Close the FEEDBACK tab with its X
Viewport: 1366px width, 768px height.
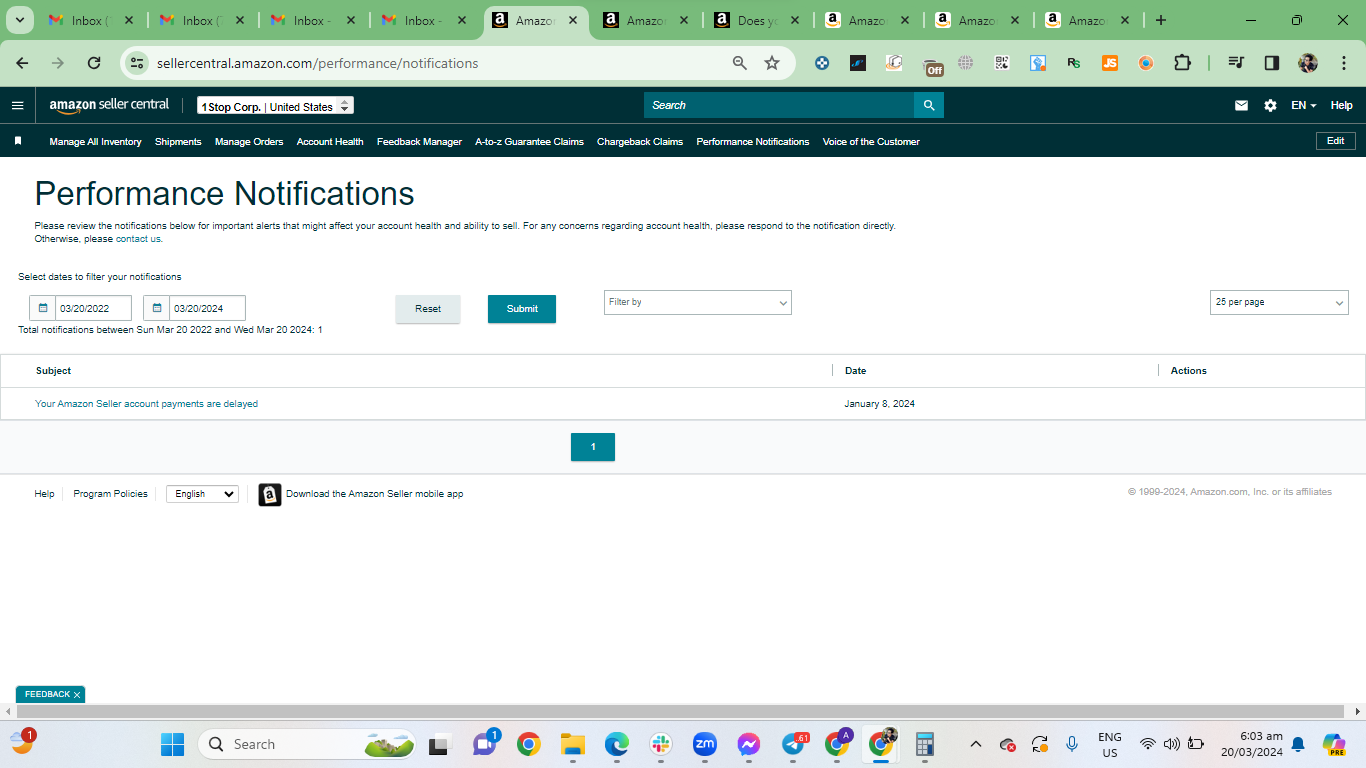pyautogui.click(x=77, y=695)
